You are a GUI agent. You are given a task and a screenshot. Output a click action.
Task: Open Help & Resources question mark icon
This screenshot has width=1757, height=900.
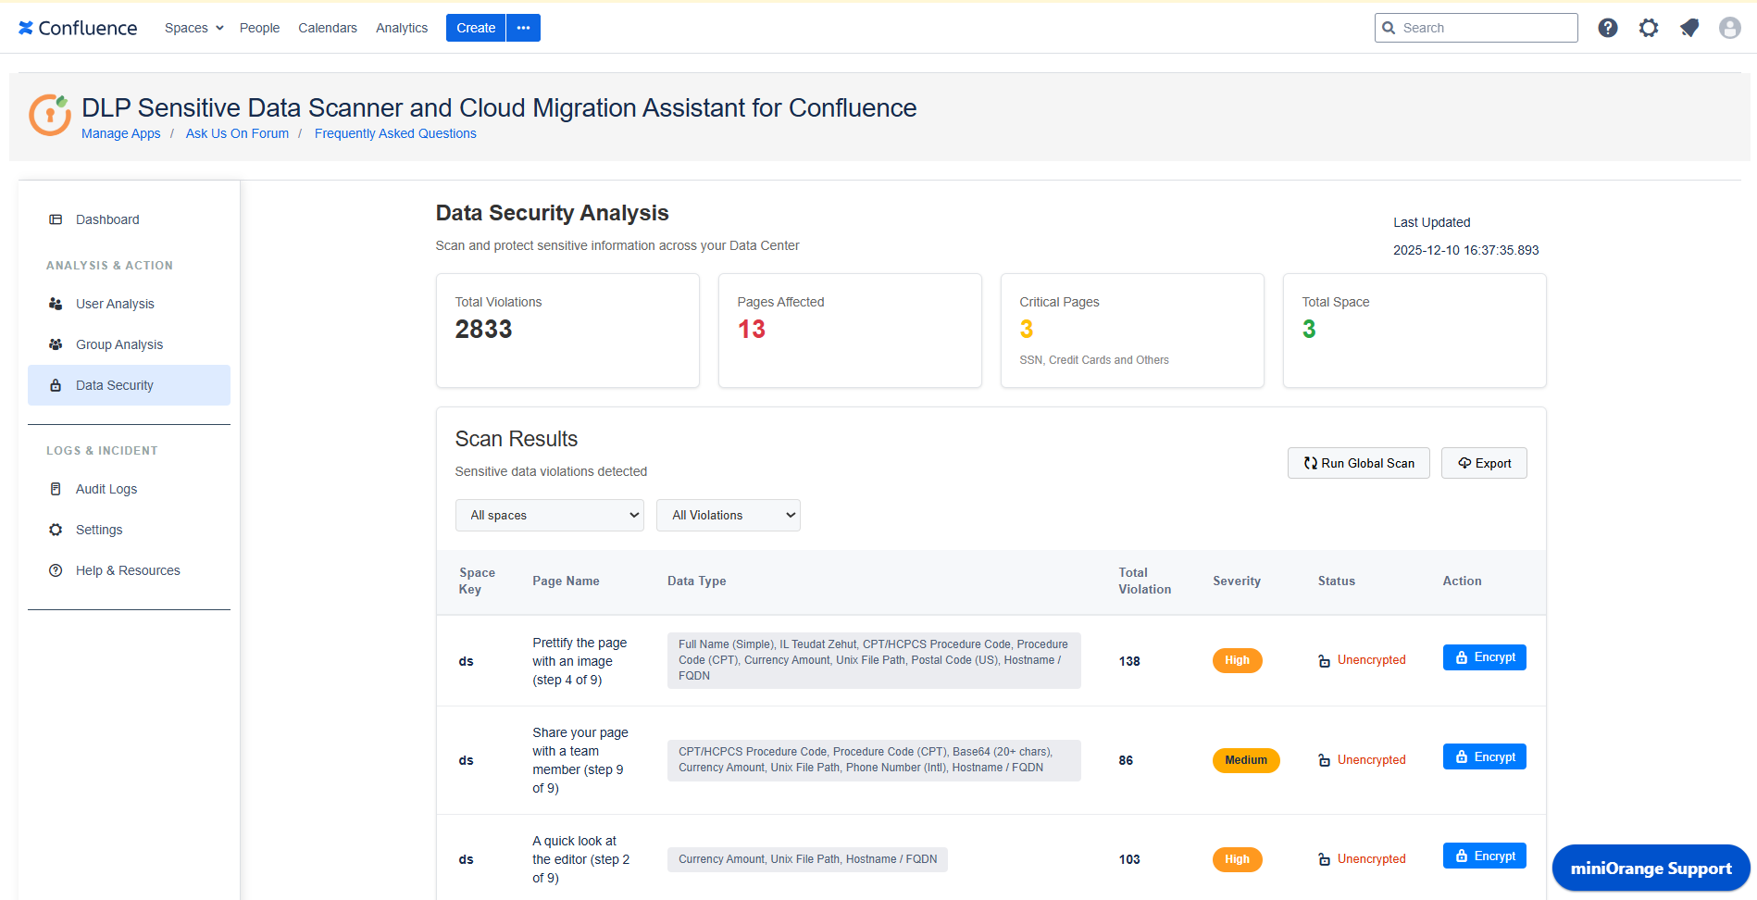pos(55,570)
